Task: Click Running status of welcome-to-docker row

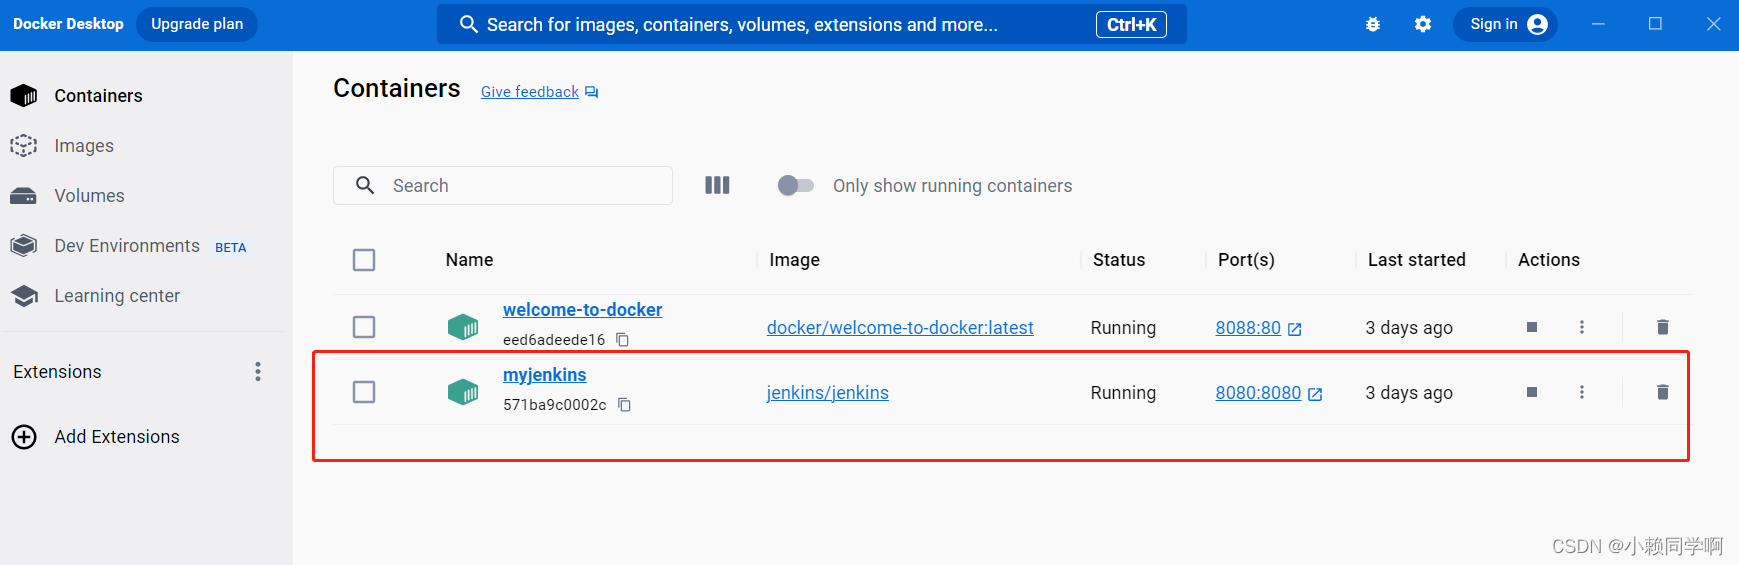Action: pos(1123,328)
